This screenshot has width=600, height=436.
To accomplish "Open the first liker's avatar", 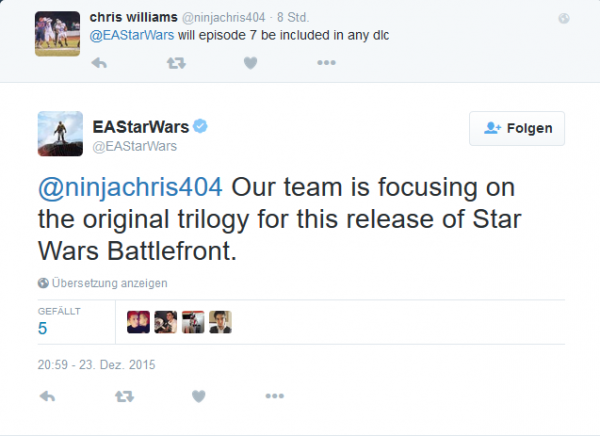I will click(x=139, y=321).
